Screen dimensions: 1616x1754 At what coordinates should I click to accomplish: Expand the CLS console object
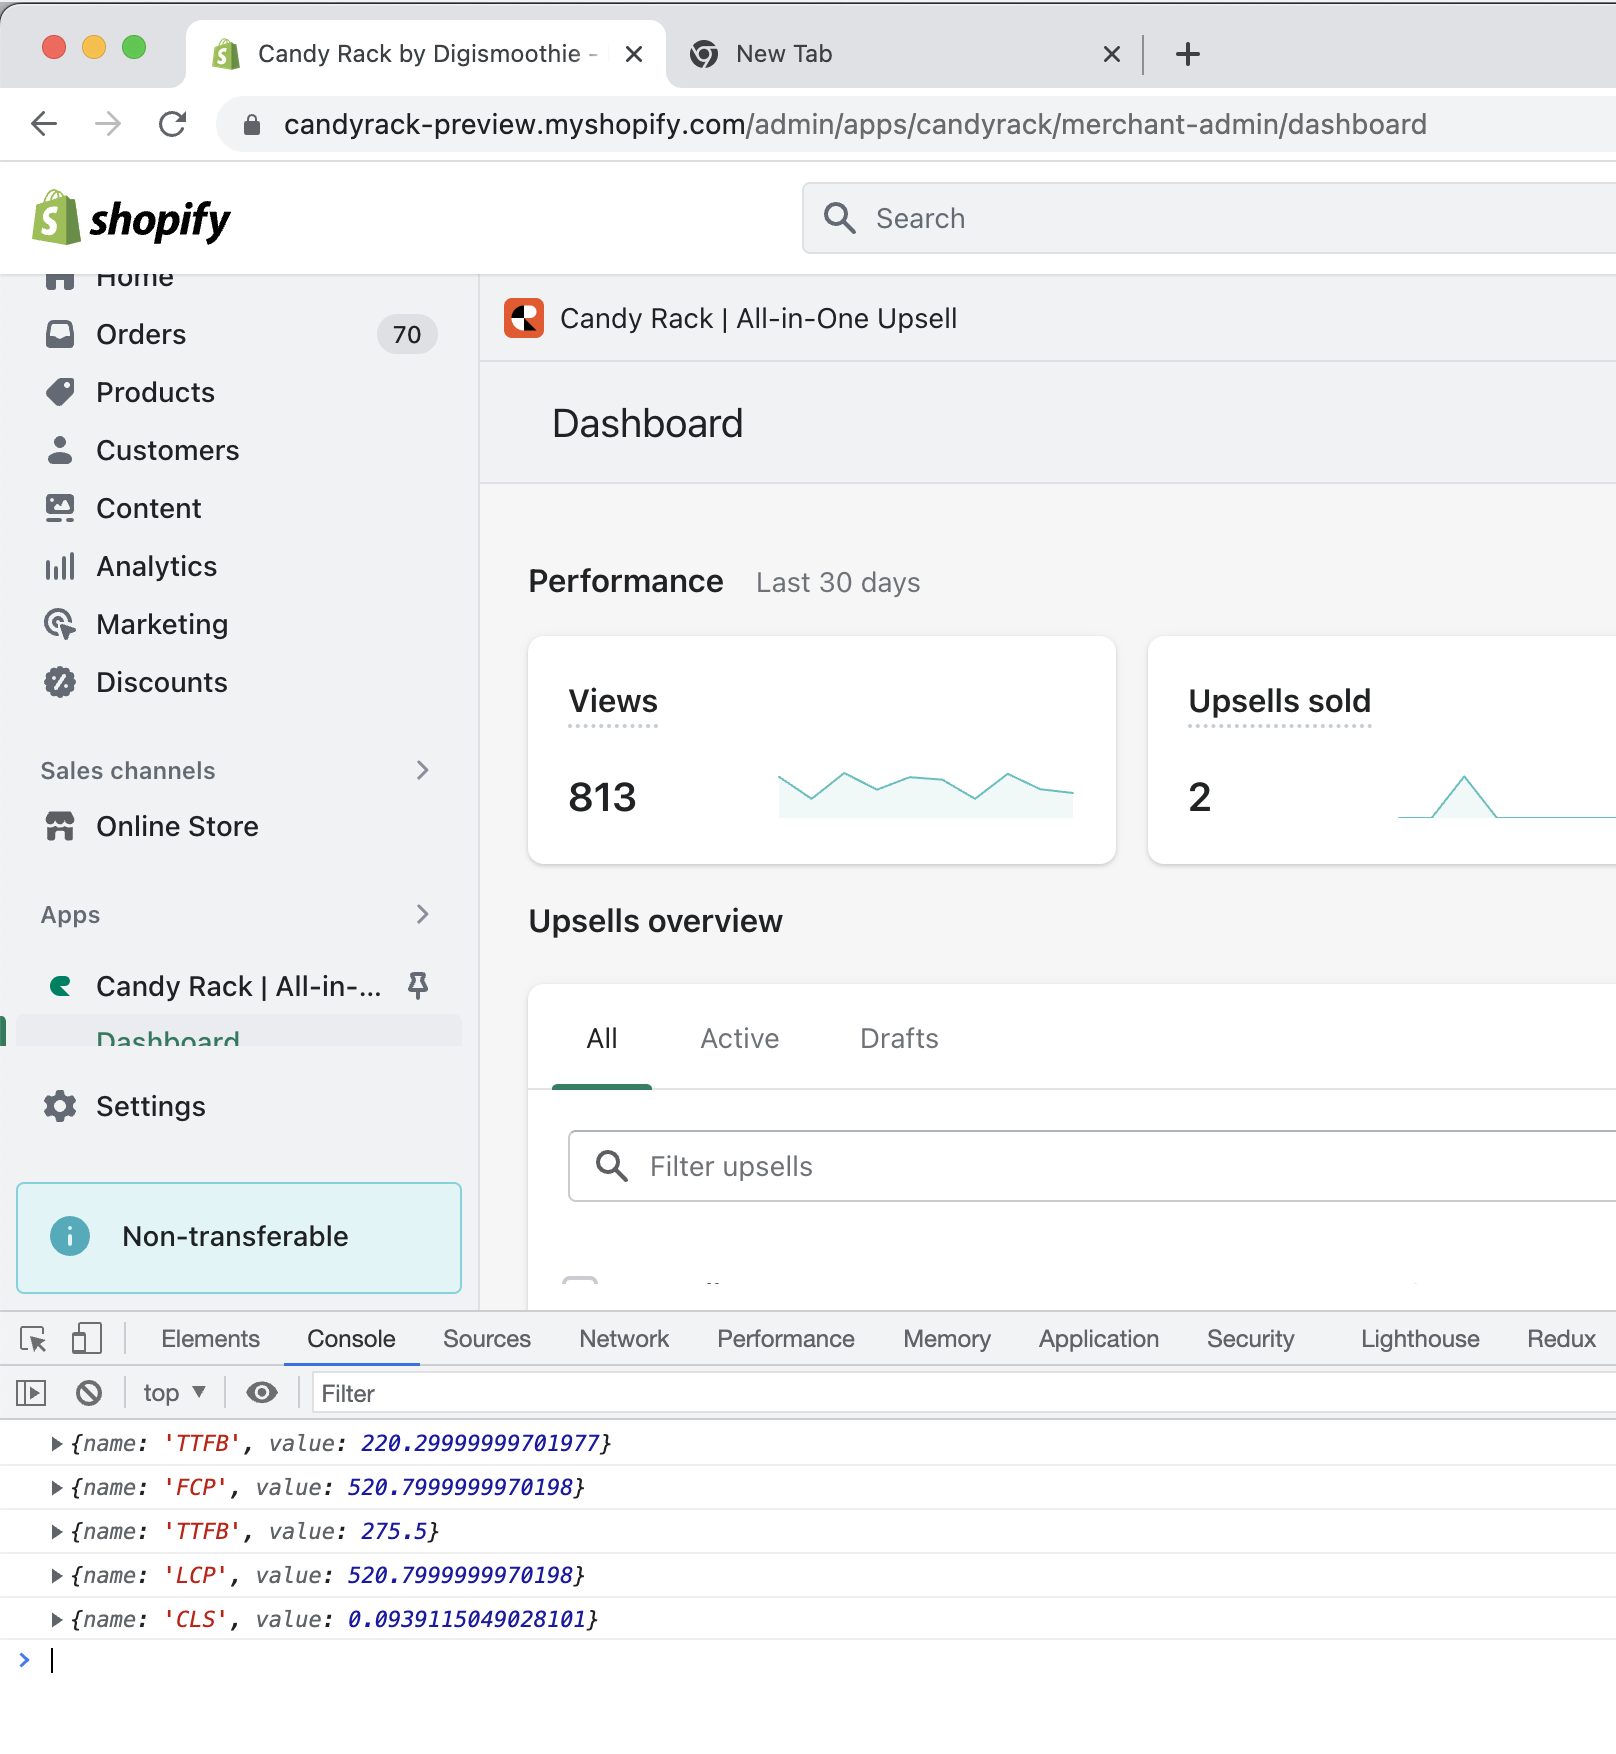[x=57, y=1619]
